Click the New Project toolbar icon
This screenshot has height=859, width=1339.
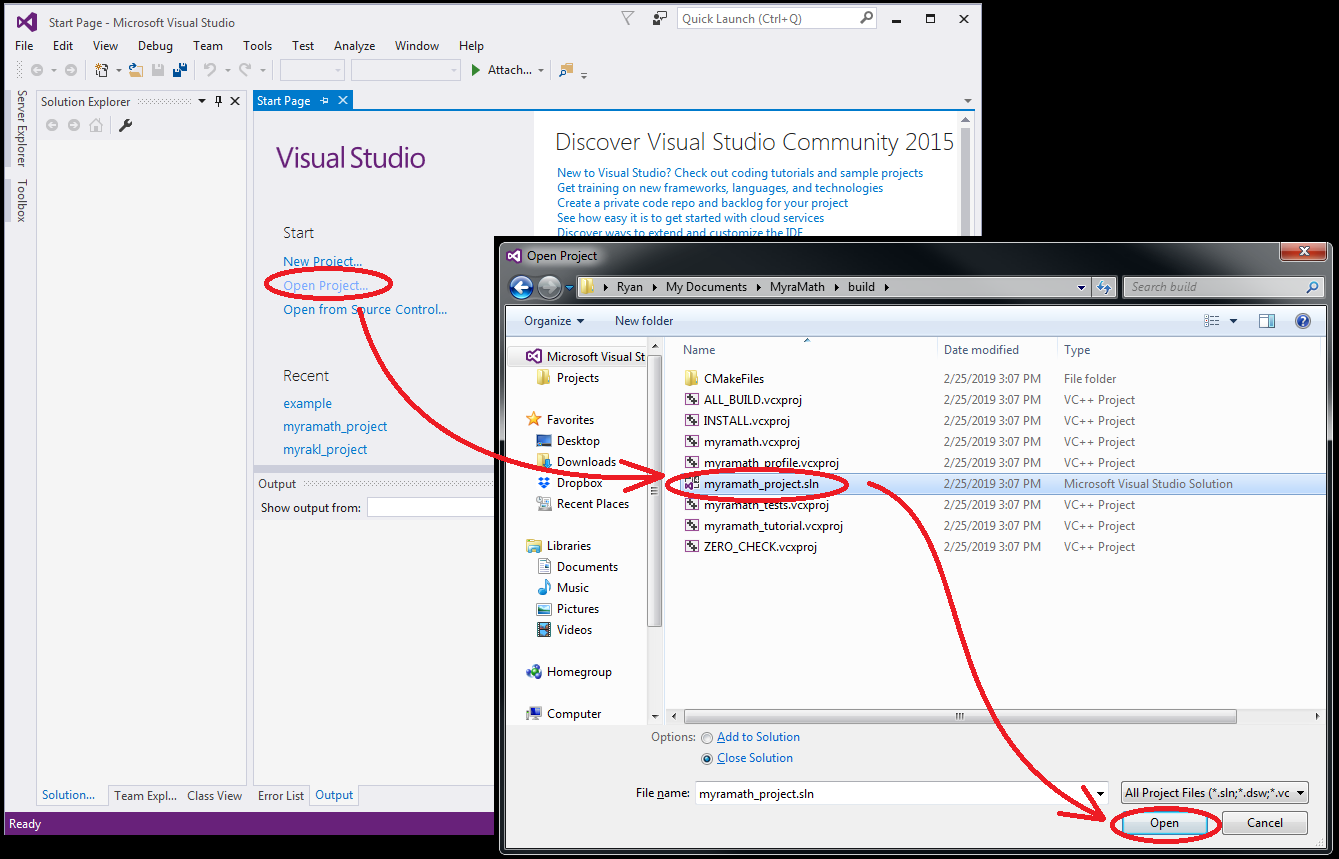click(100, 70)
